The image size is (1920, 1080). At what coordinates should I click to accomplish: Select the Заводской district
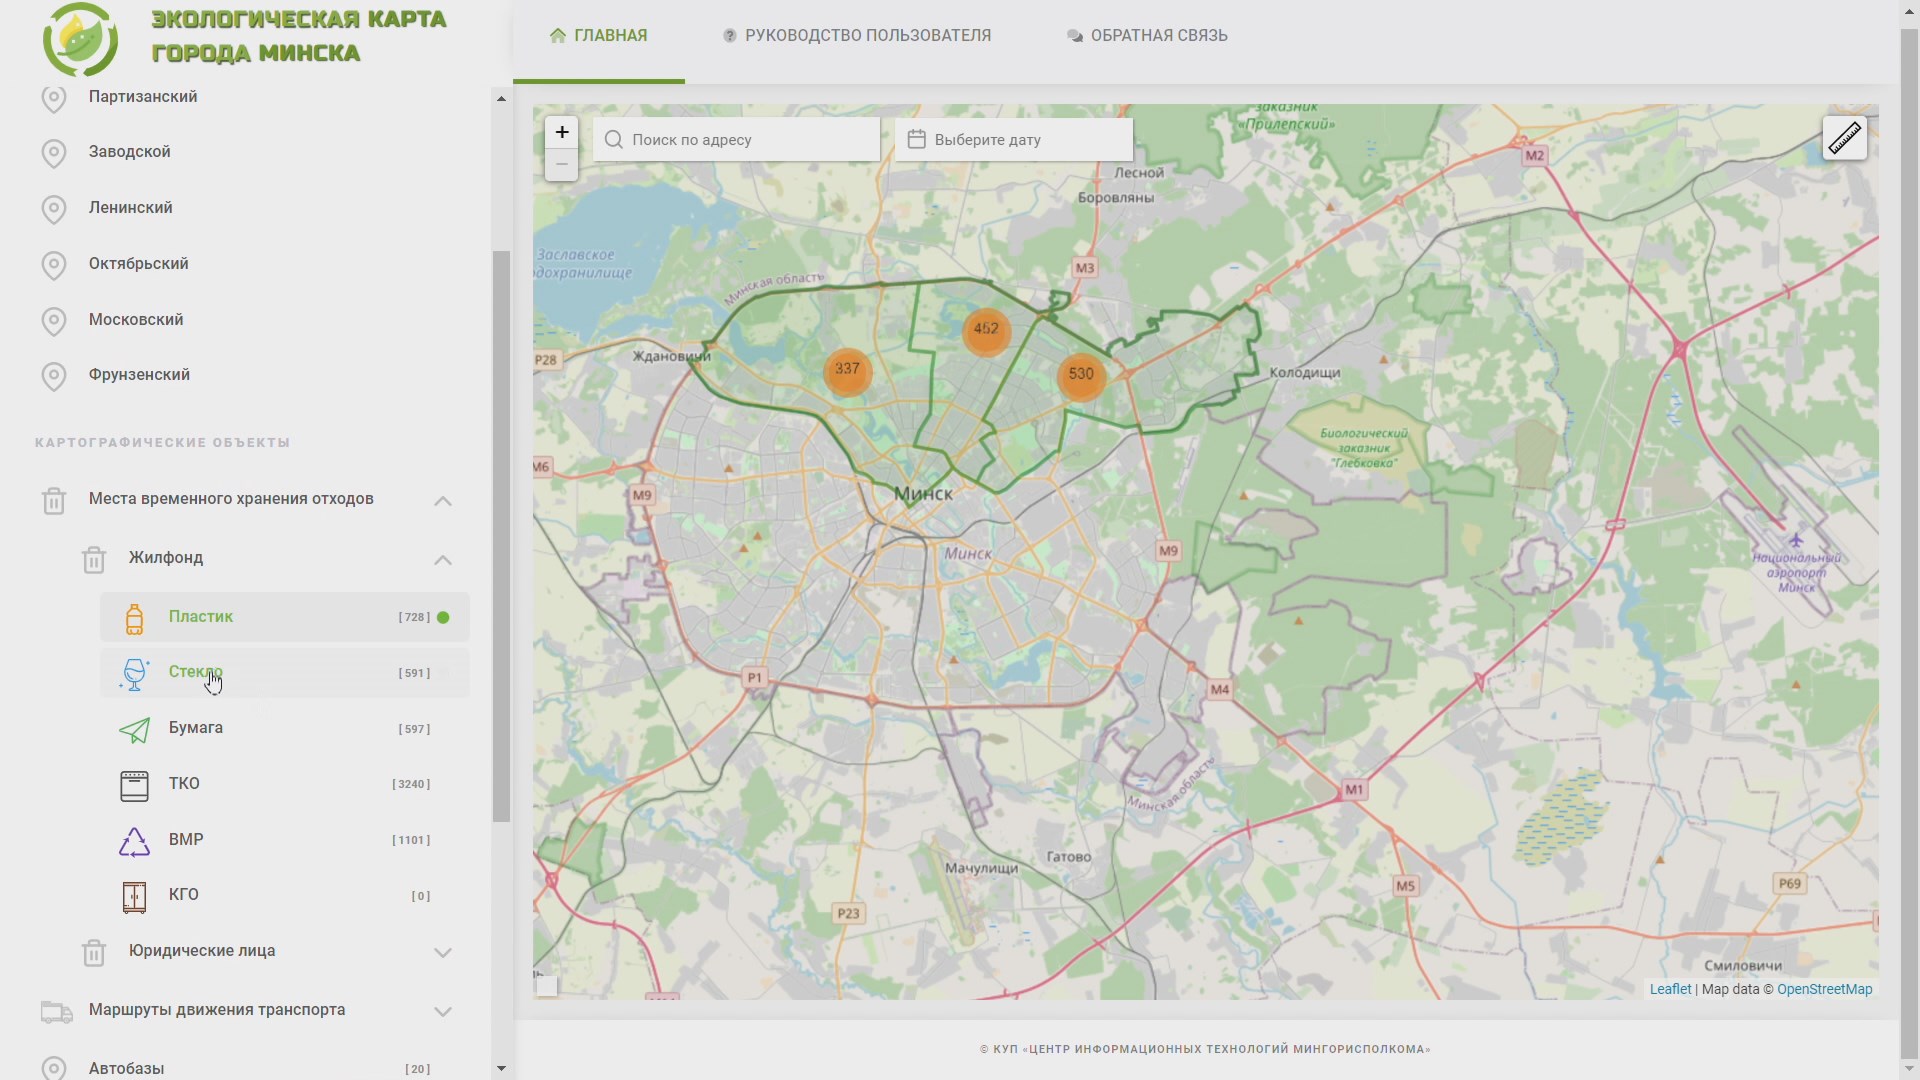click(130, 152)
